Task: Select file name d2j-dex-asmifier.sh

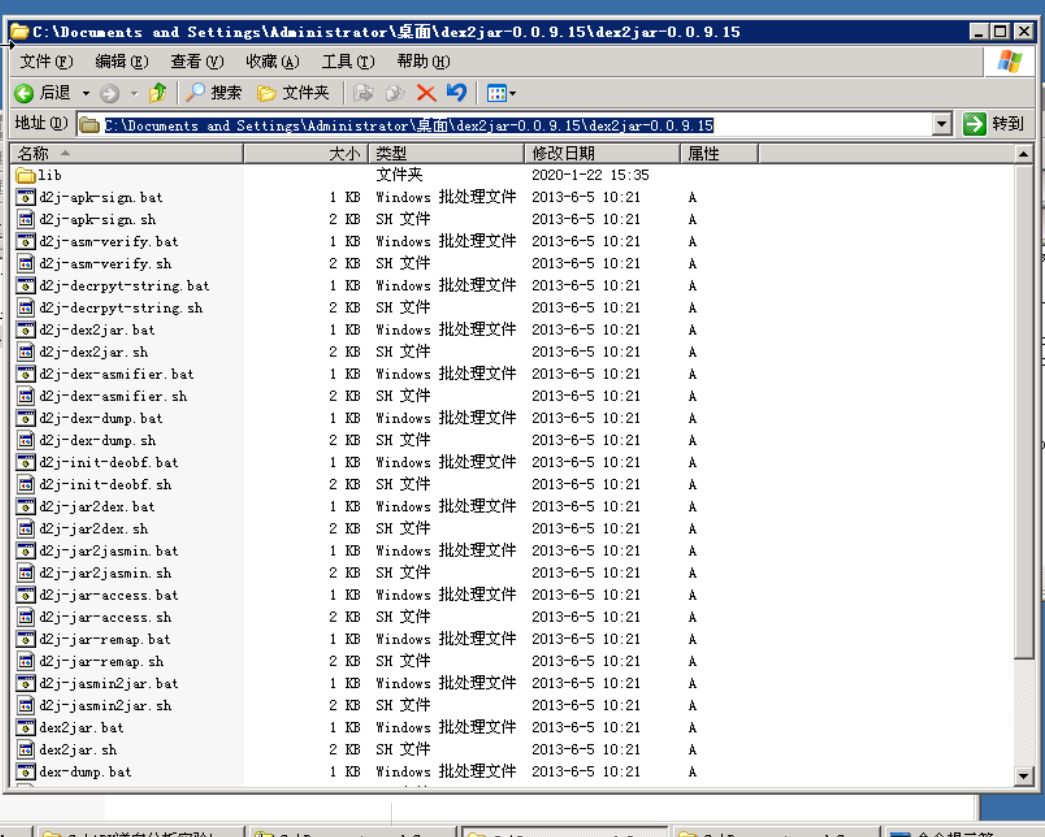Action: [113, 397]
